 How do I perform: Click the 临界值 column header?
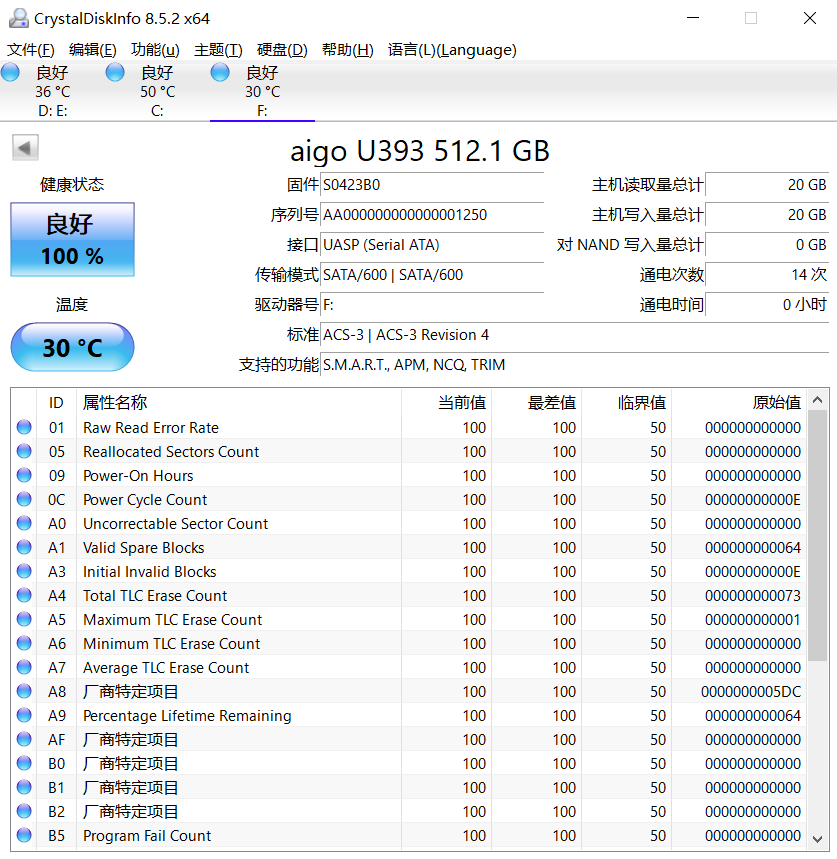[x=627, y=402]
